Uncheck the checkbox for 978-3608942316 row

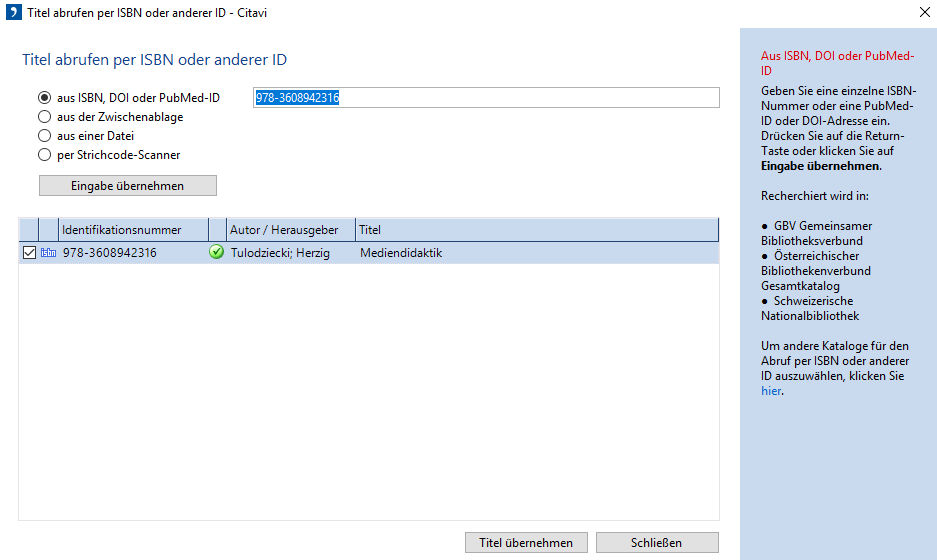click(x=29, y=253)
